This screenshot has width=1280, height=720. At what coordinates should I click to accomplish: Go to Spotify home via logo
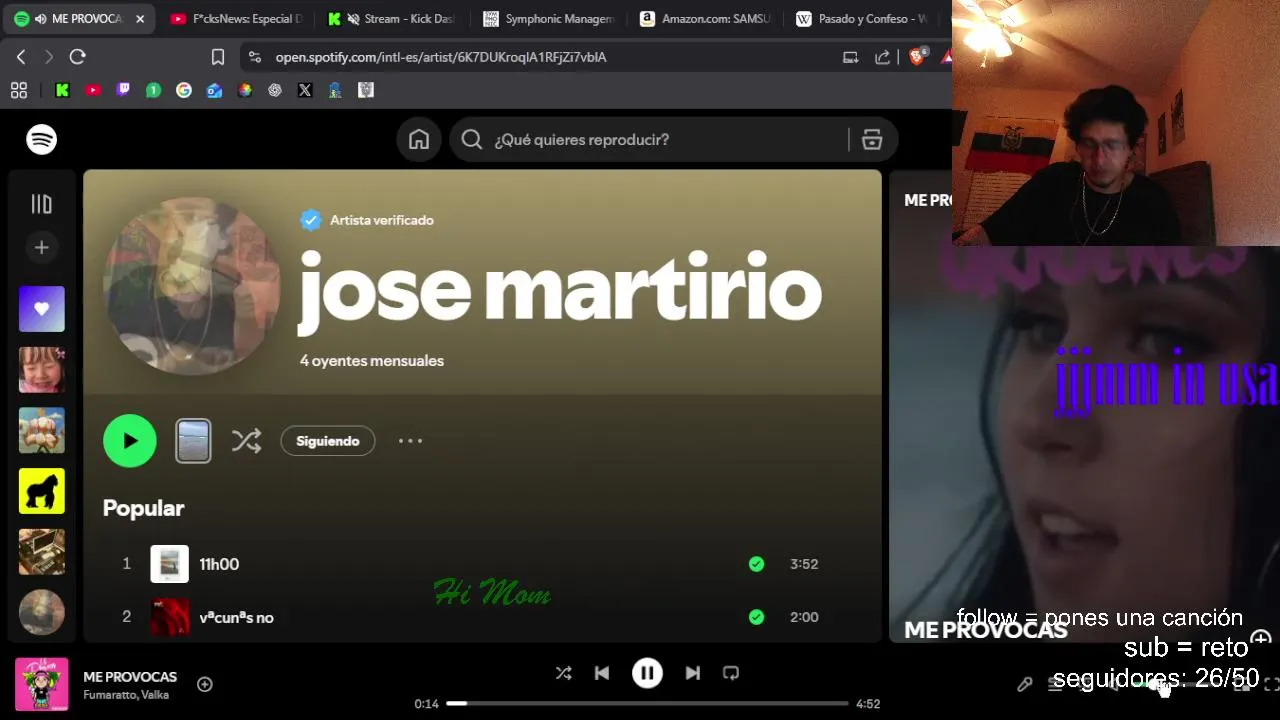(41, 139)
